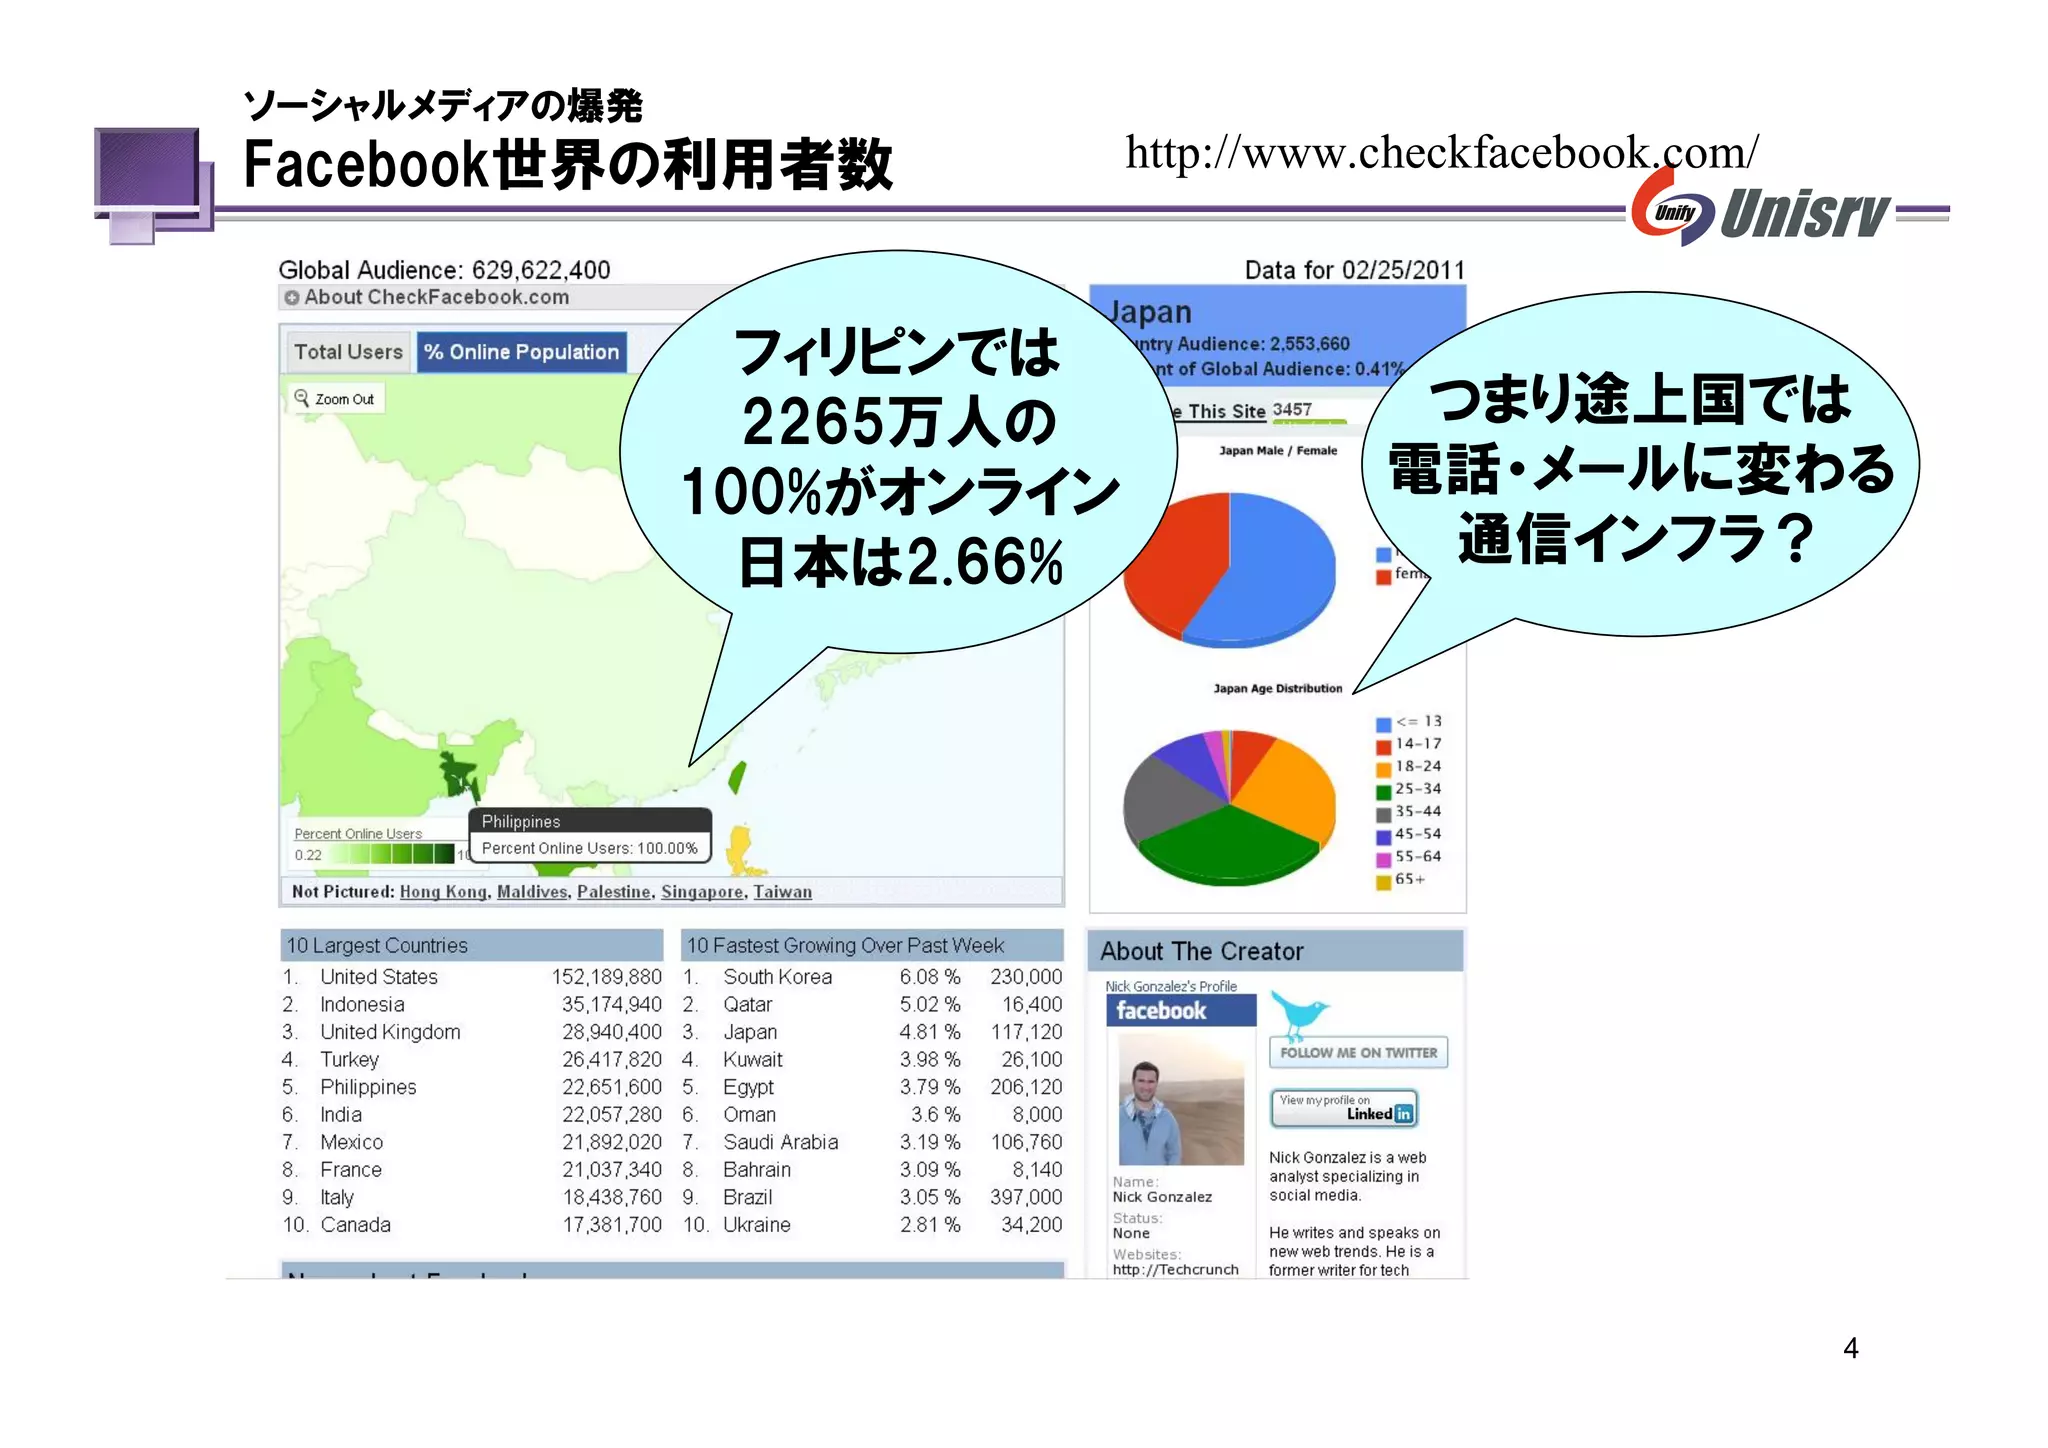Click Philippines in the largest countries list
Screen dimensions: 2048x1448
pyautogui.click(x=471, y=1087)
